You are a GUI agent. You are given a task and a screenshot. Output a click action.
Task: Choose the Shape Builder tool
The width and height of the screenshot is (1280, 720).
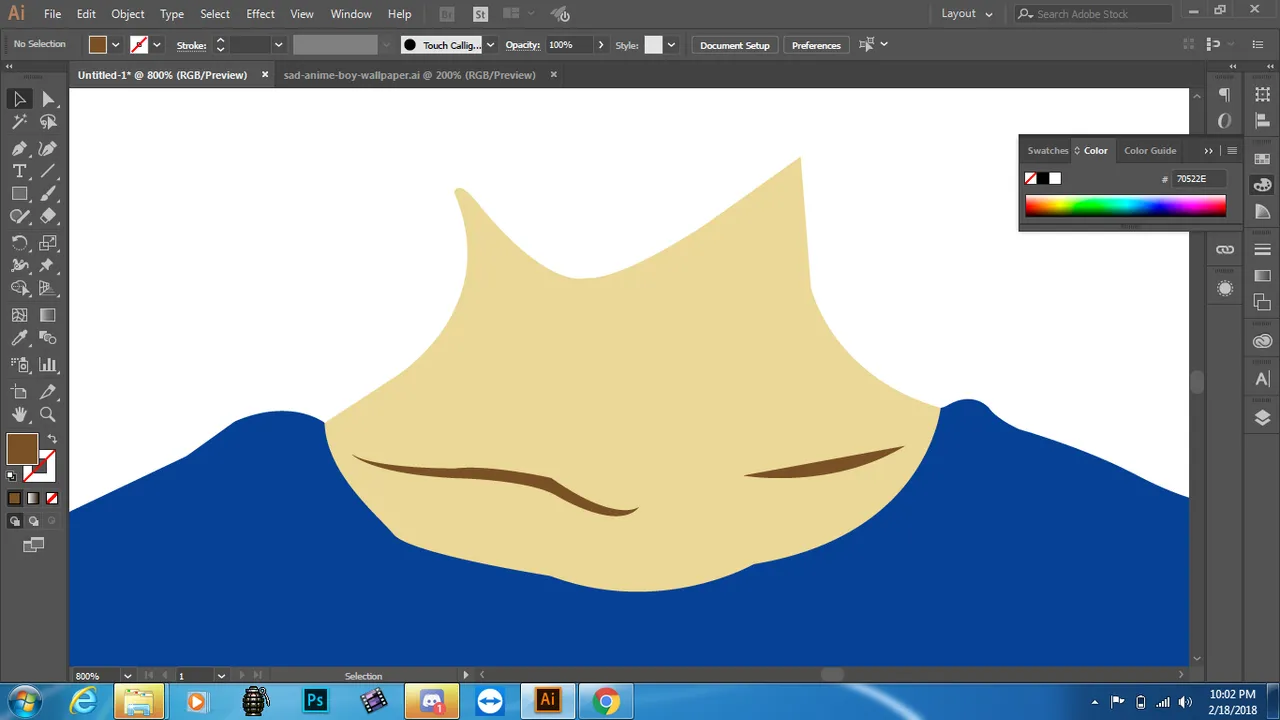click(x=19, y=289)
